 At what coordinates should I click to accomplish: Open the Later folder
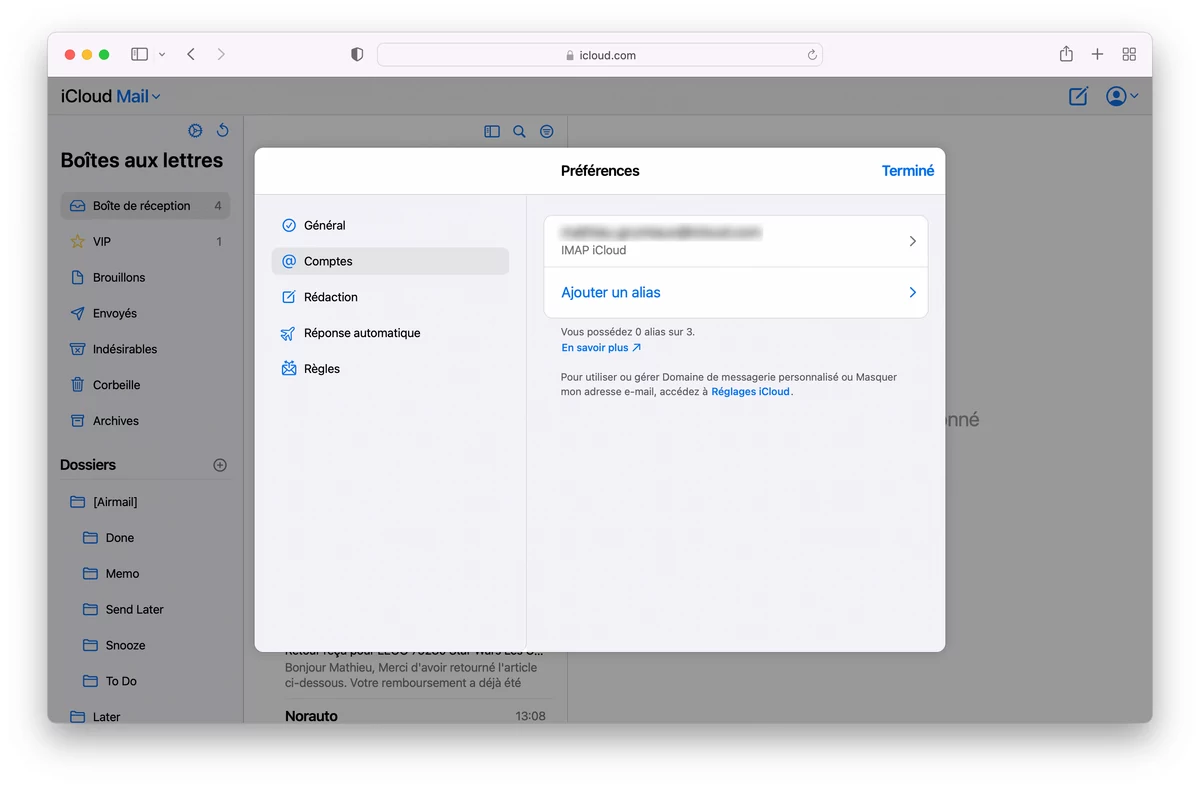[x=145, y=716]
